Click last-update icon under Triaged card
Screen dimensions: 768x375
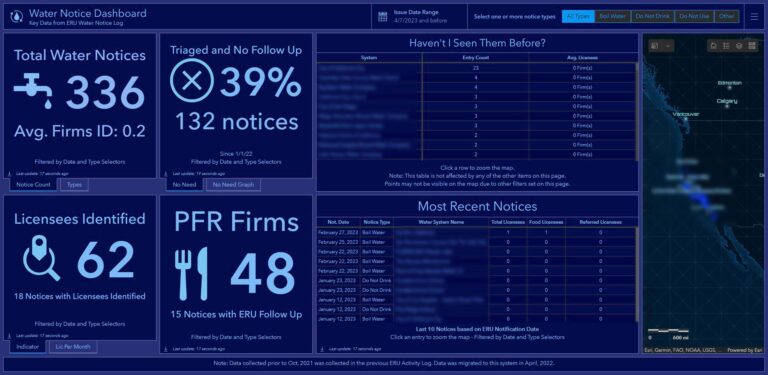(x=166, y=173)
